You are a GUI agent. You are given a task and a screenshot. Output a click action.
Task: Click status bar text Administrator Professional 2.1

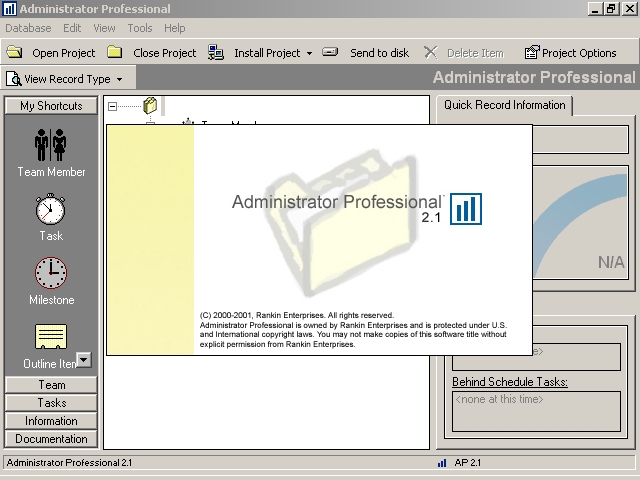(x=69, y=462)
